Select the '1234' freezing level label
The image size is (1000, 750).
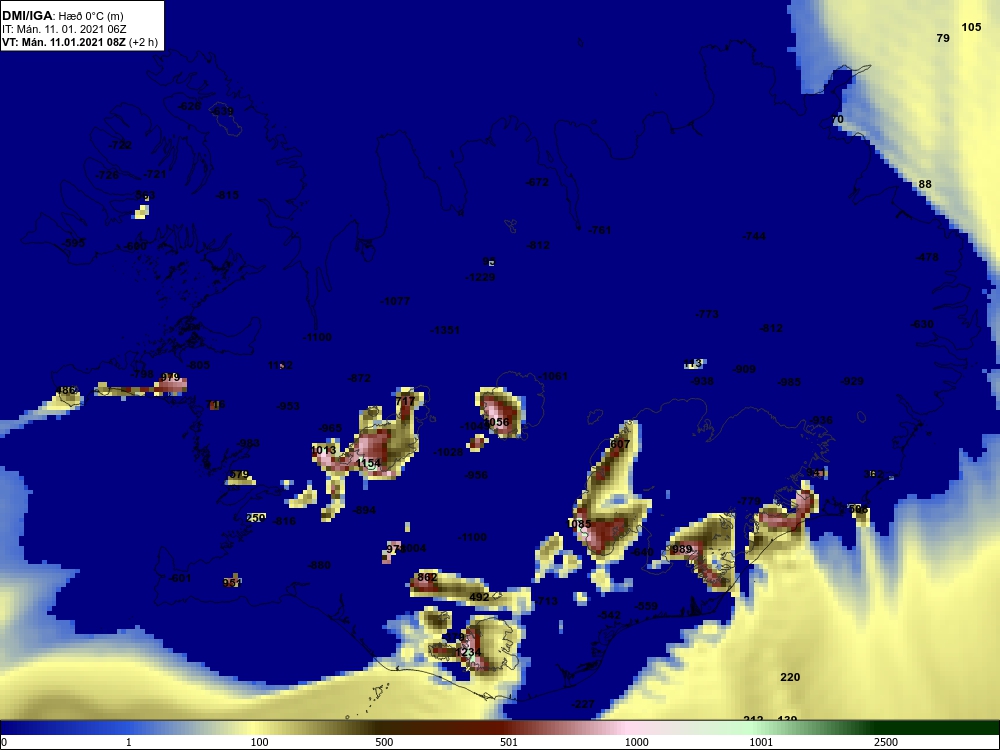[x=468, y=652]
